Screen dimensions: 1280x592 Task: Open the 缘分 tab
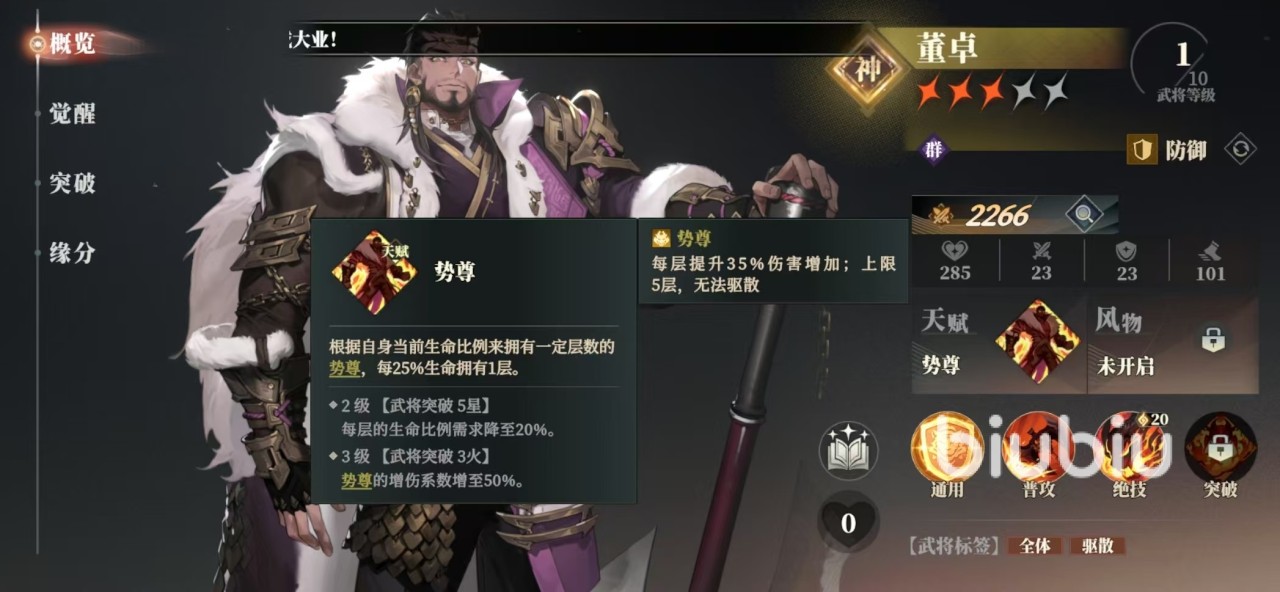73,253
